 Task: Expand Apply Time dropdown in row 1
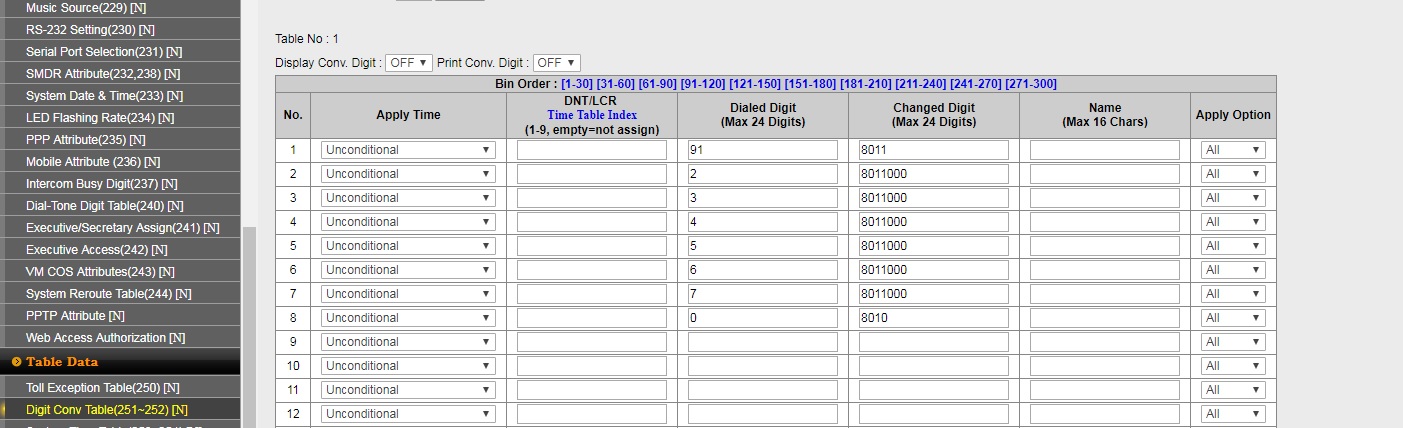(x=408, y=150)
